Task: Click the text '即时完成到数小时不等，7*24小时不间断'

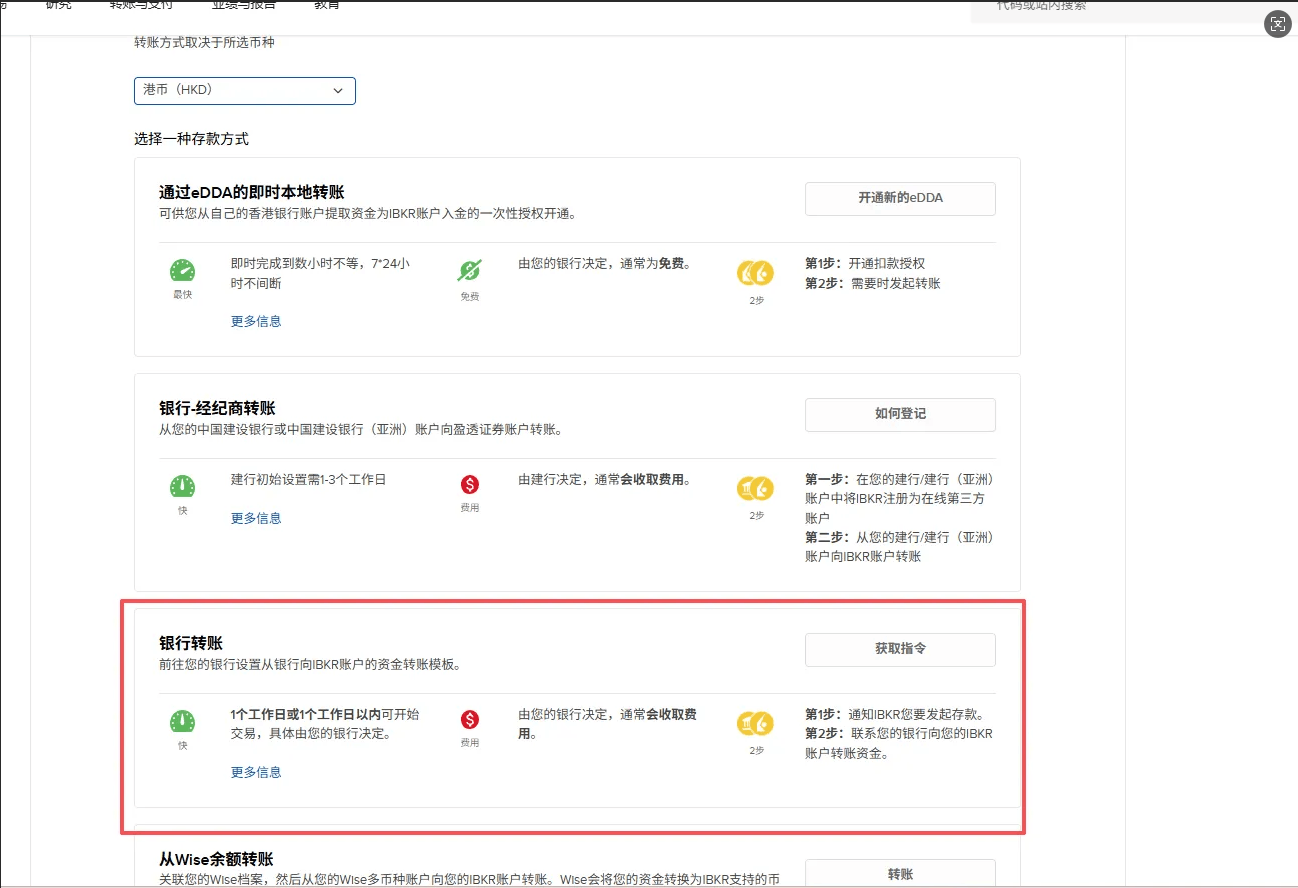Action: pyautogui.click(x=320, y=274)
